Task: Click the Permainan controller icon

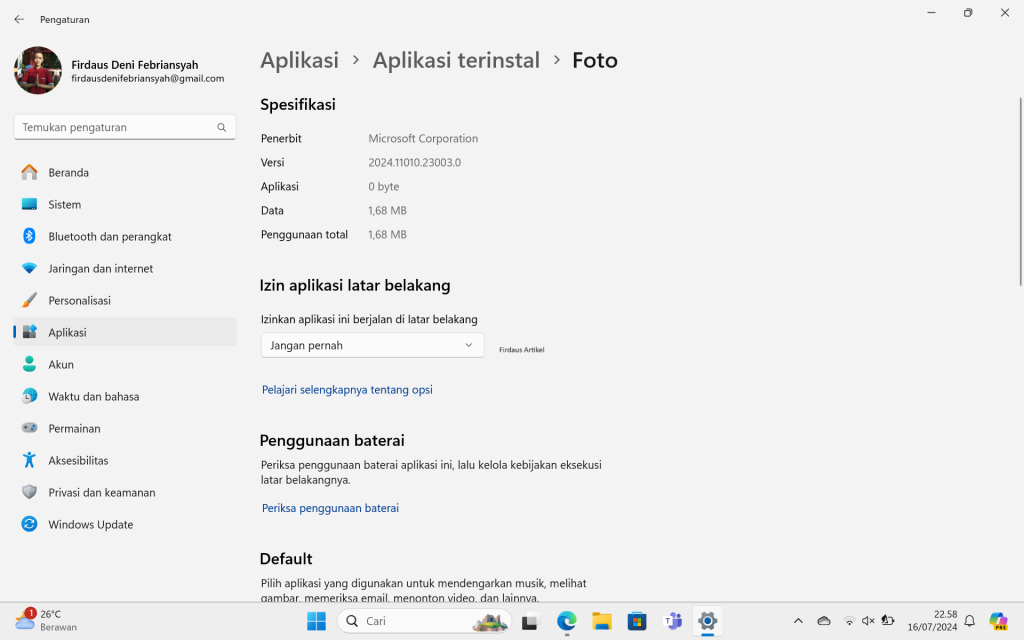Action: click(29, 428)
